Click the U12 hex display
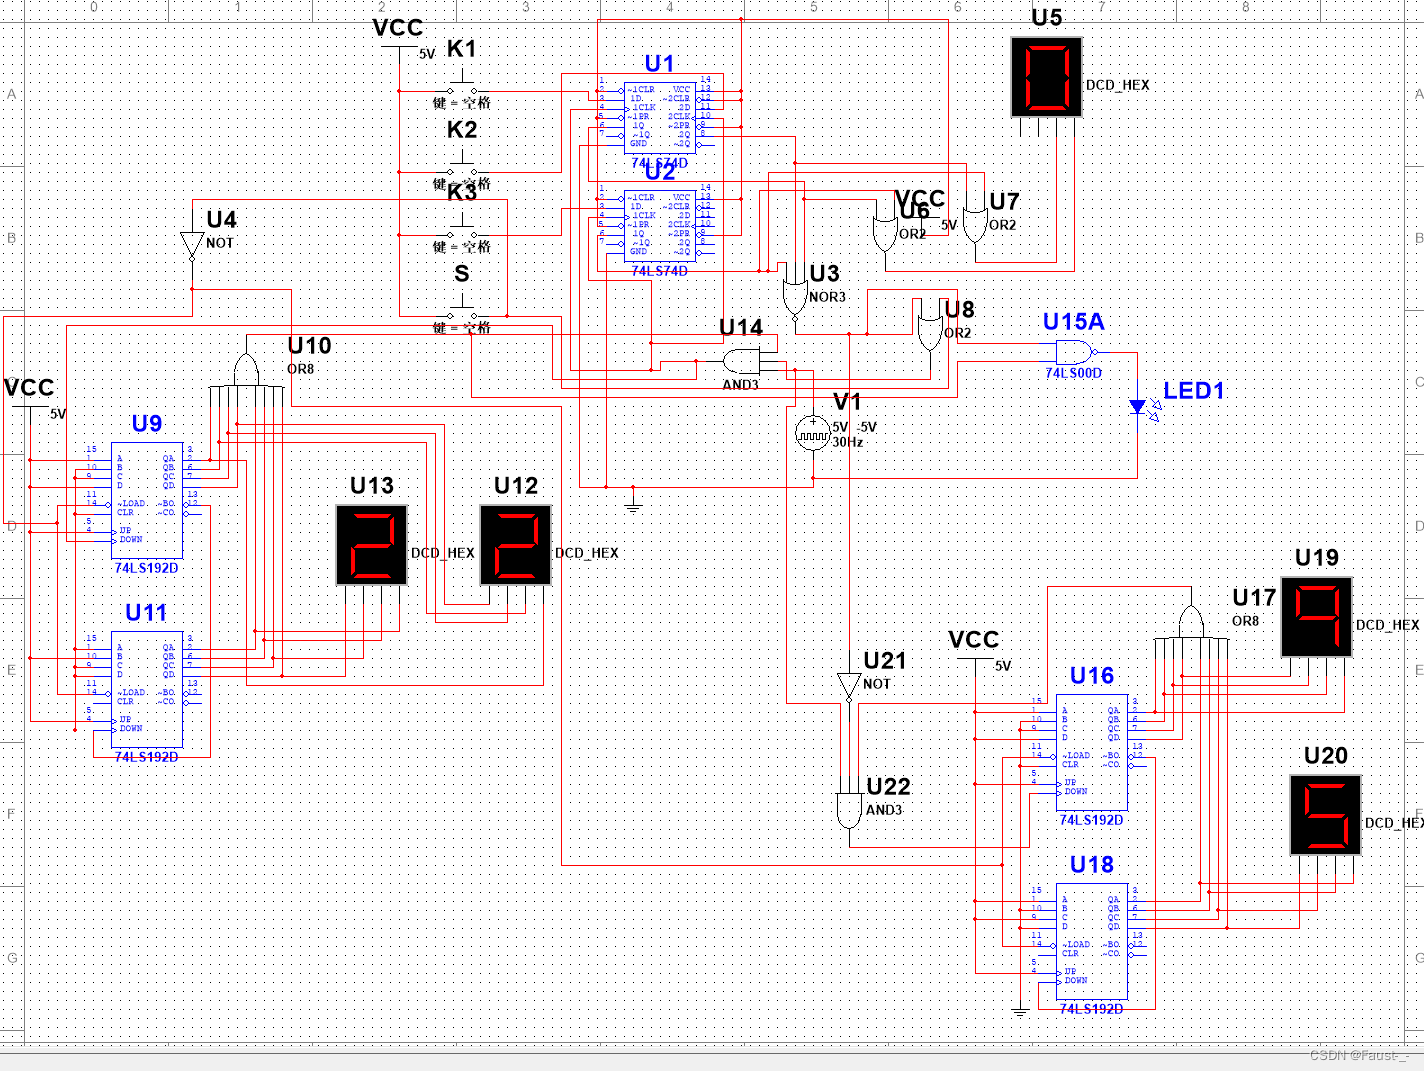The width and height of the screenshot is (1424, 1071). 516,545
